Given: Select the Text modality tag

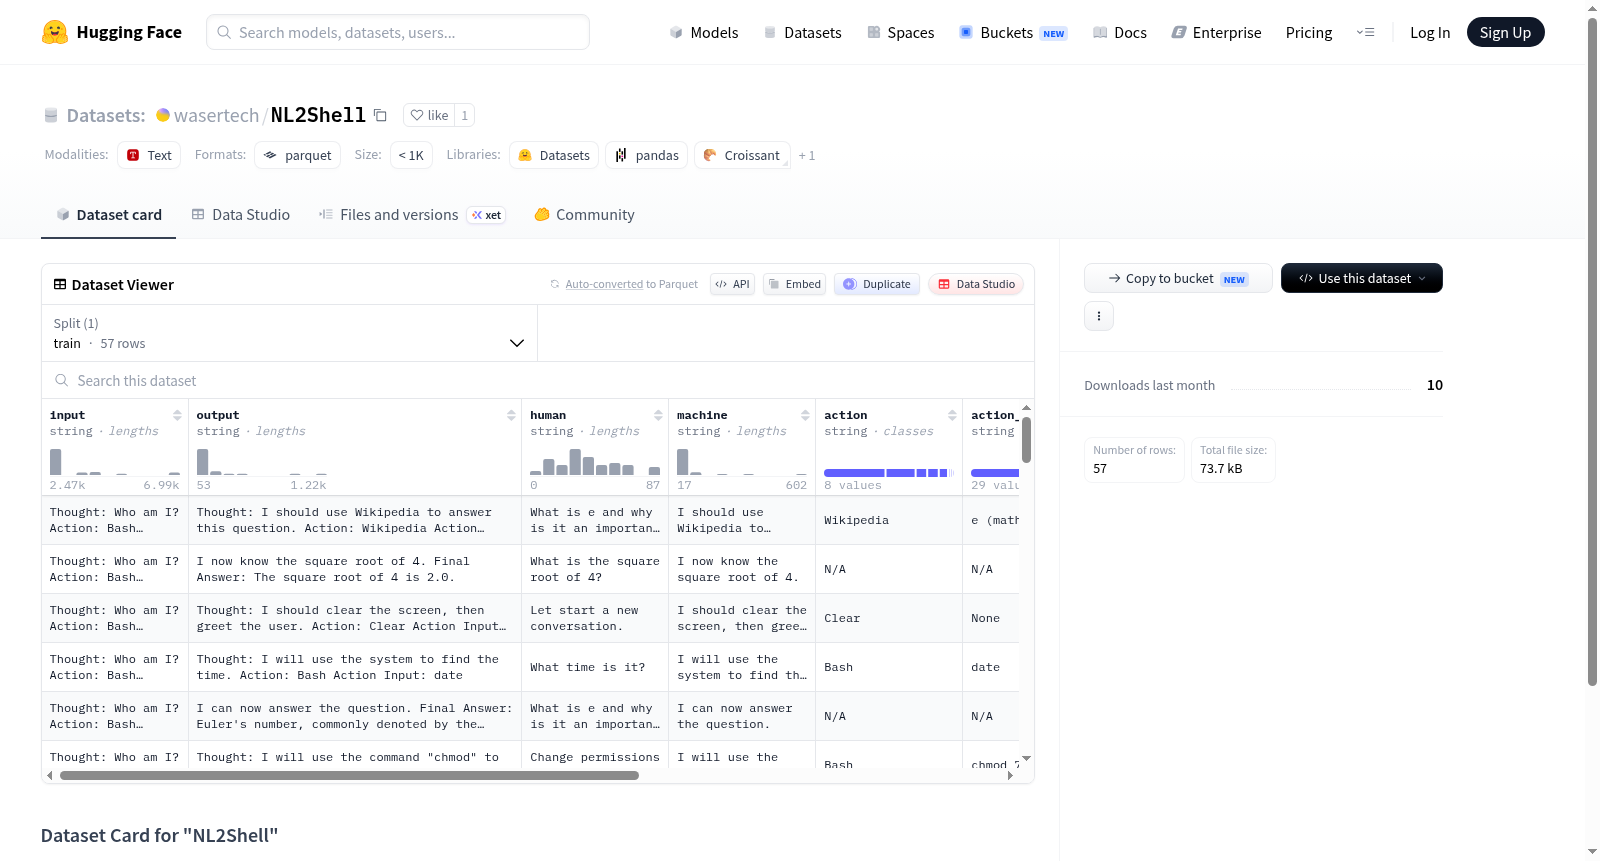Looking at the screenshot, I should (149, 155).
